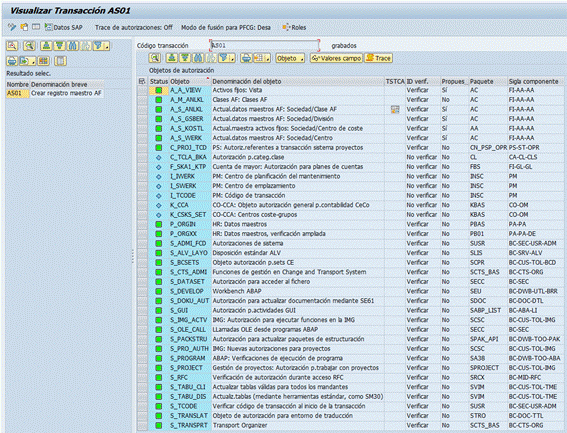Image resolution: width=567 pixels, height=433 pixels.
Task: Click 'Workbench ABAP' description cell
Action: (297, 291)
